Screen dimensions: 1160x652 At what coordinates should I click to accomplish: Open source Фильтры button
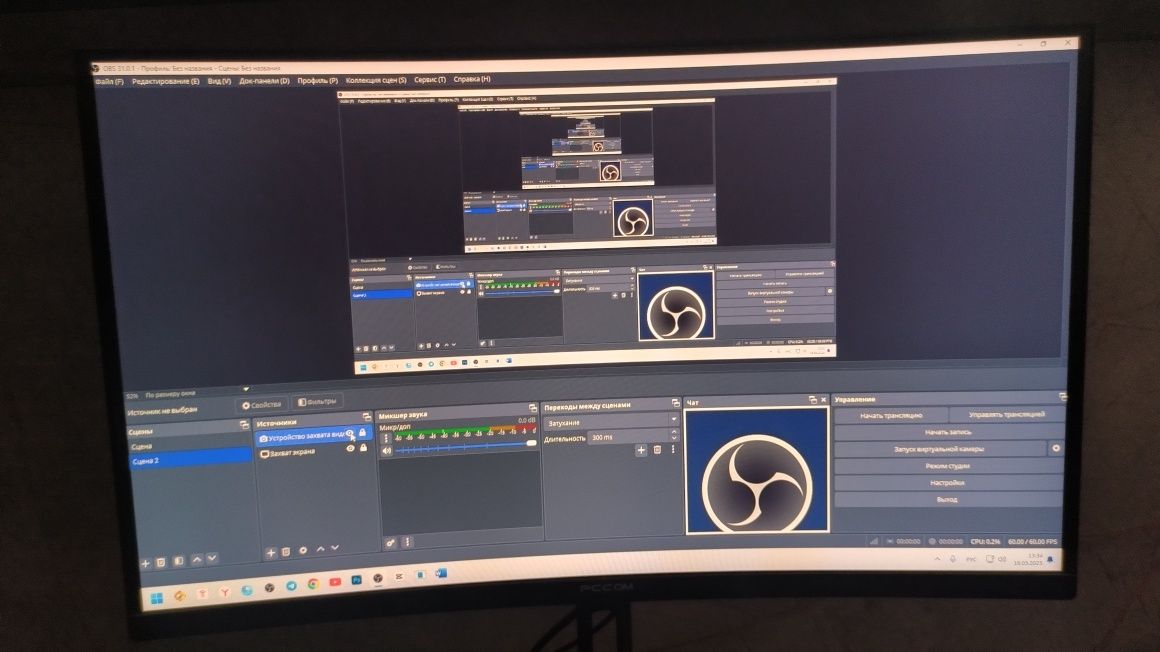317,402
